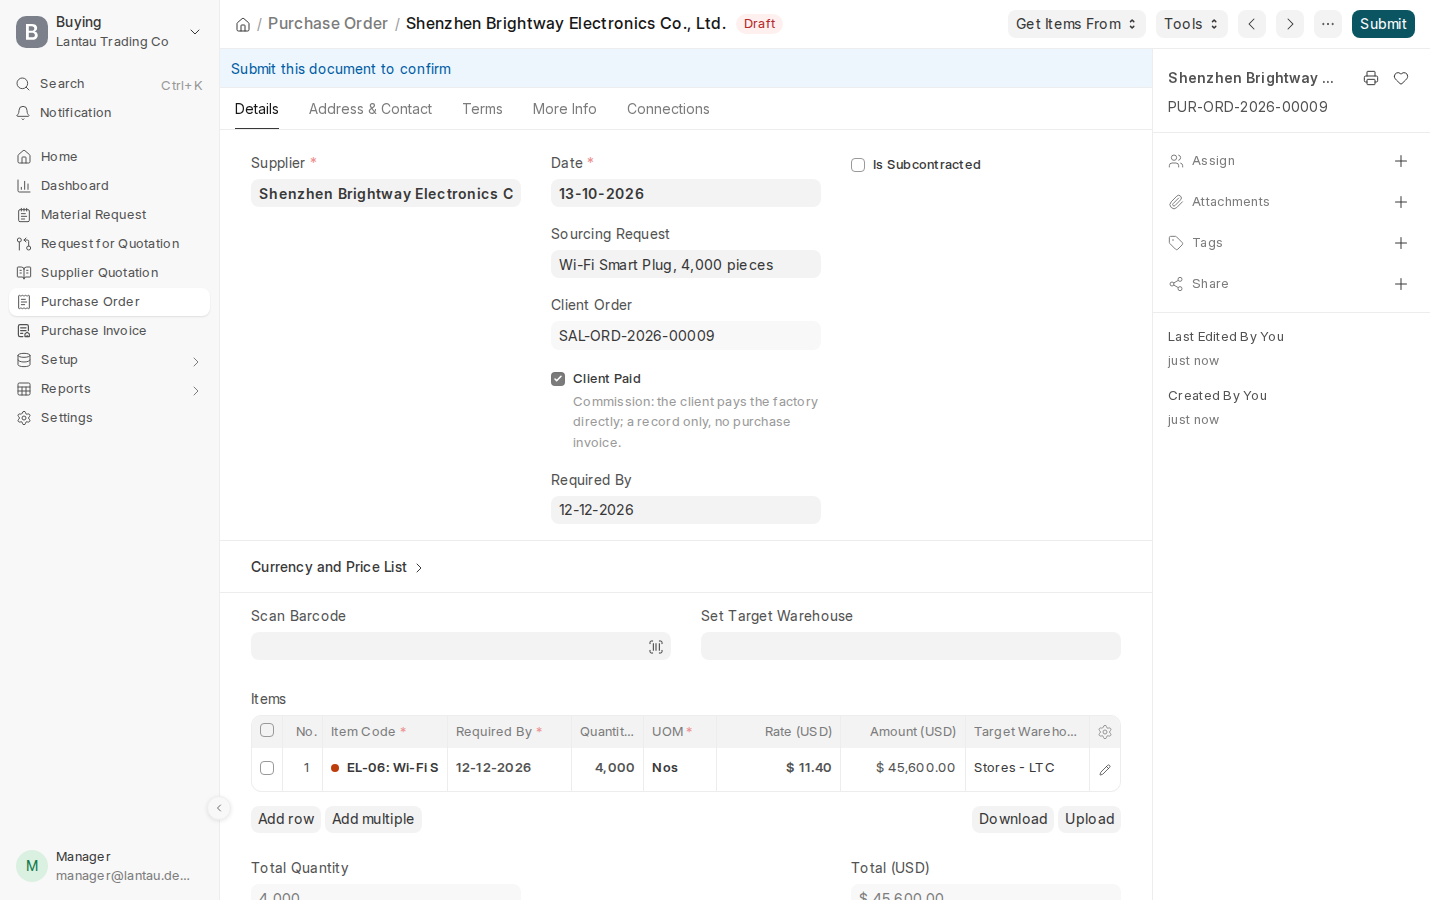
Task: Print this purchase order via printer icon
Action: 1371,78
